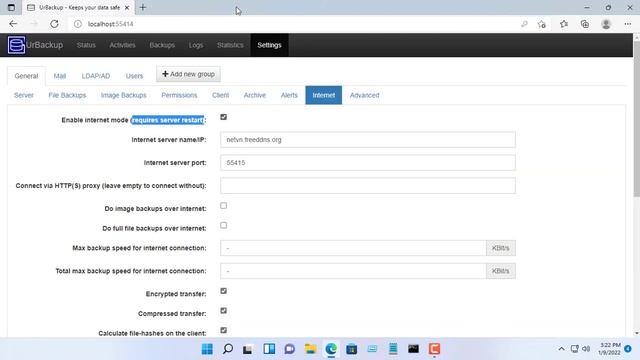
Task: Reload the page with refresh icon
Action: (54, 24)
